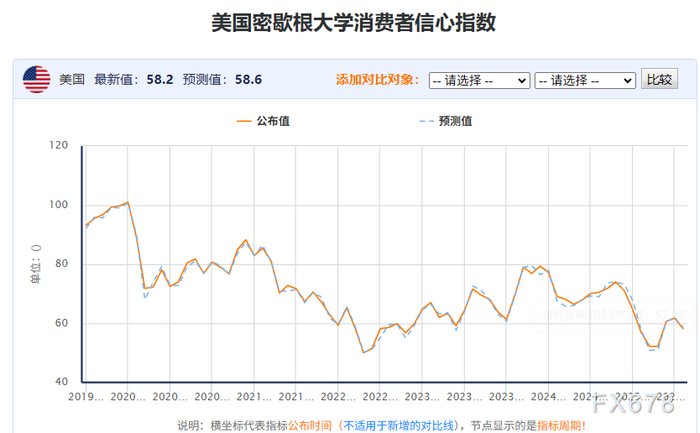Viewport: 700px width, 433px height.
Task: Click the latest value 58.2
Action: tap(160, 79)
